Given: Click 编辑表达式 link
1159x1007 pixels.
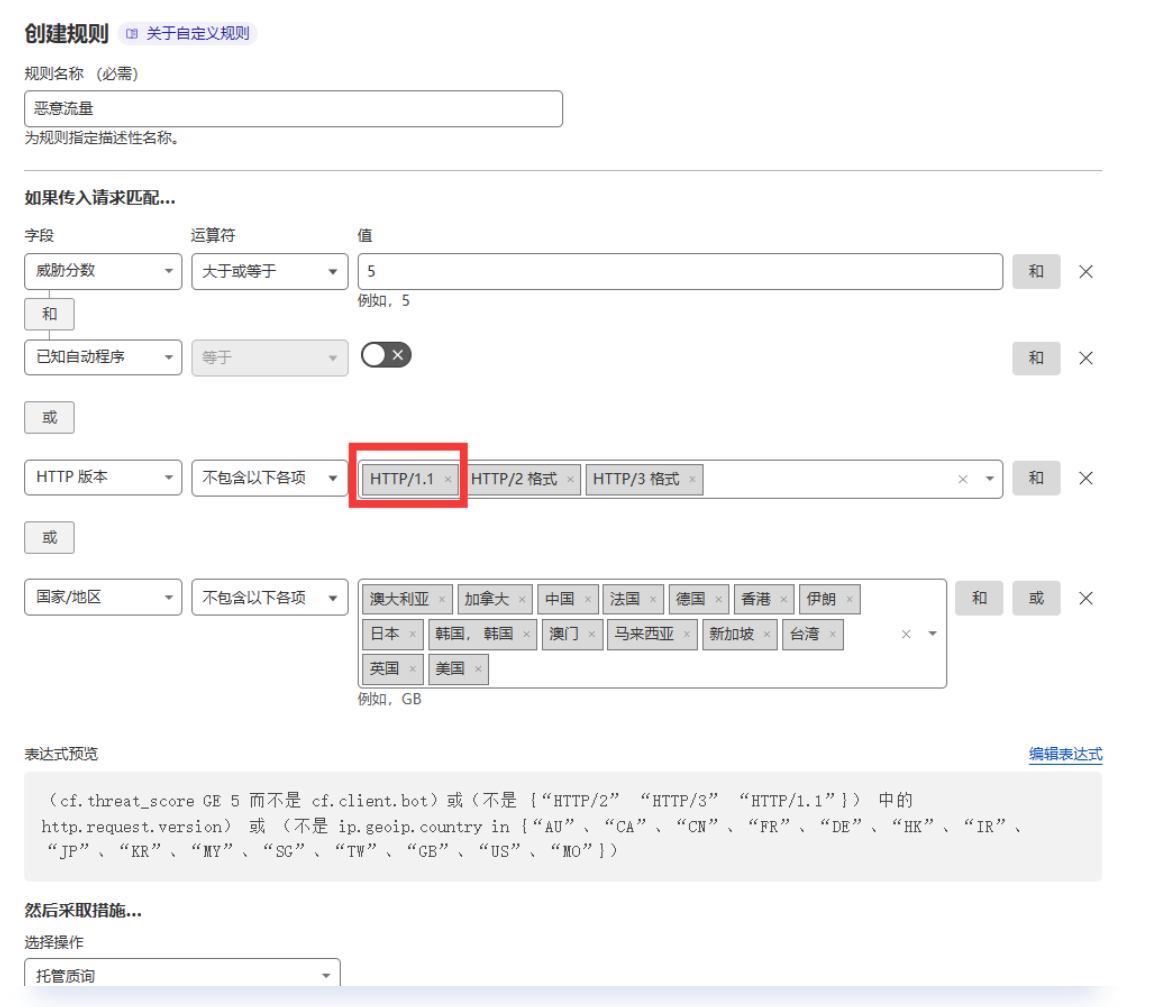Looking at the screenshot, I should [1065, 754].
